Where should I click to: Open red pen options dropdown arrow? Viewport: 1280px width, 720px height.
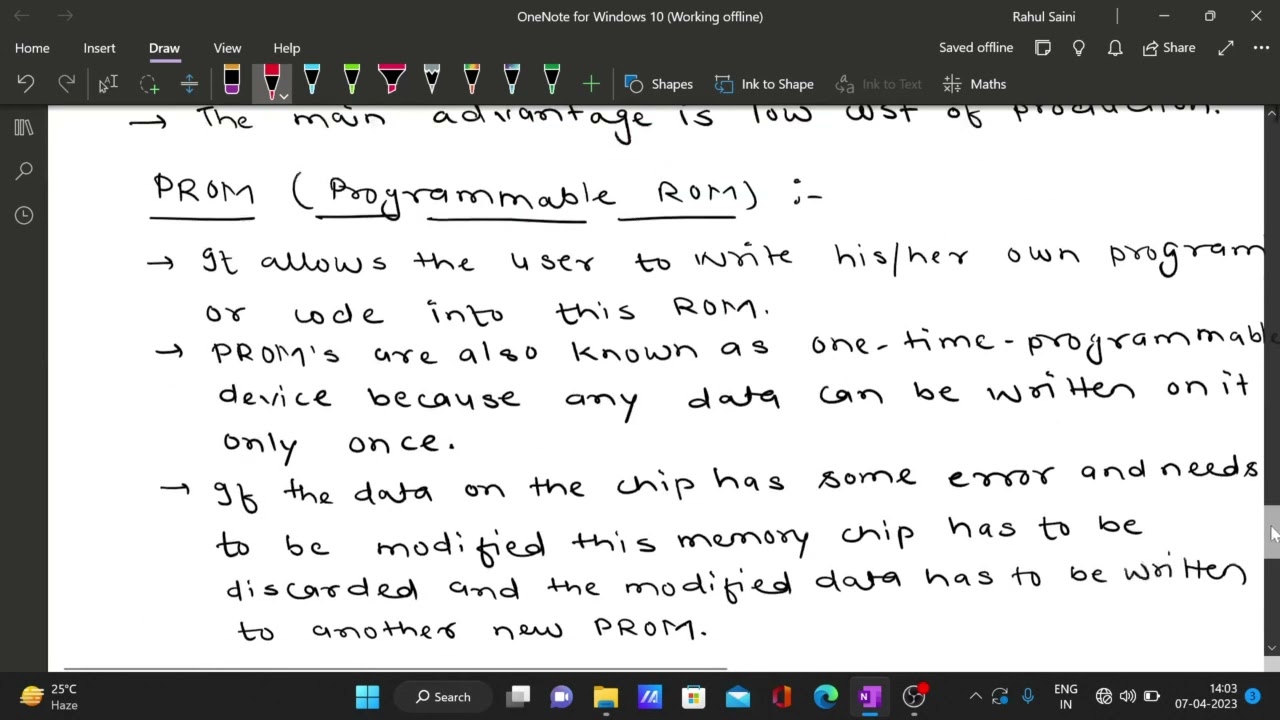pos(284,96)
